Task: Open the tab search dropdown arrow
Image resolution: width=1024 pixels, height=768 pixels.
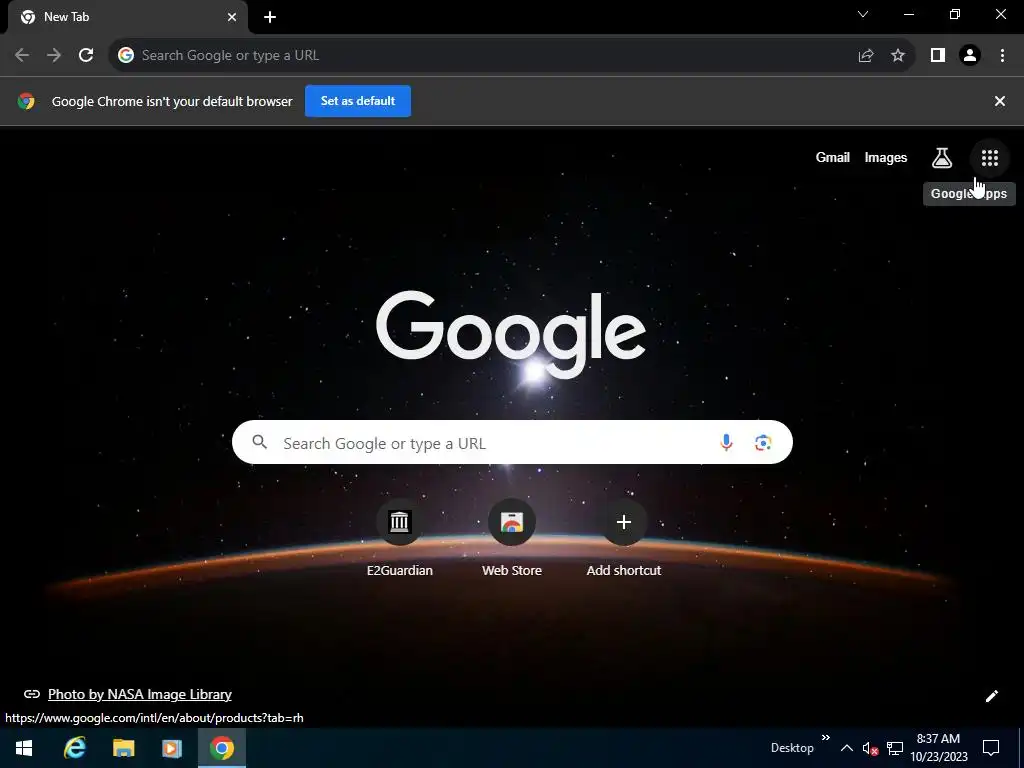Action: pos(863,14)
